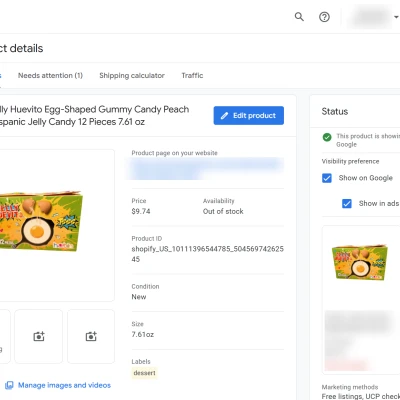Click the main candy box product image

click(40, 222)
